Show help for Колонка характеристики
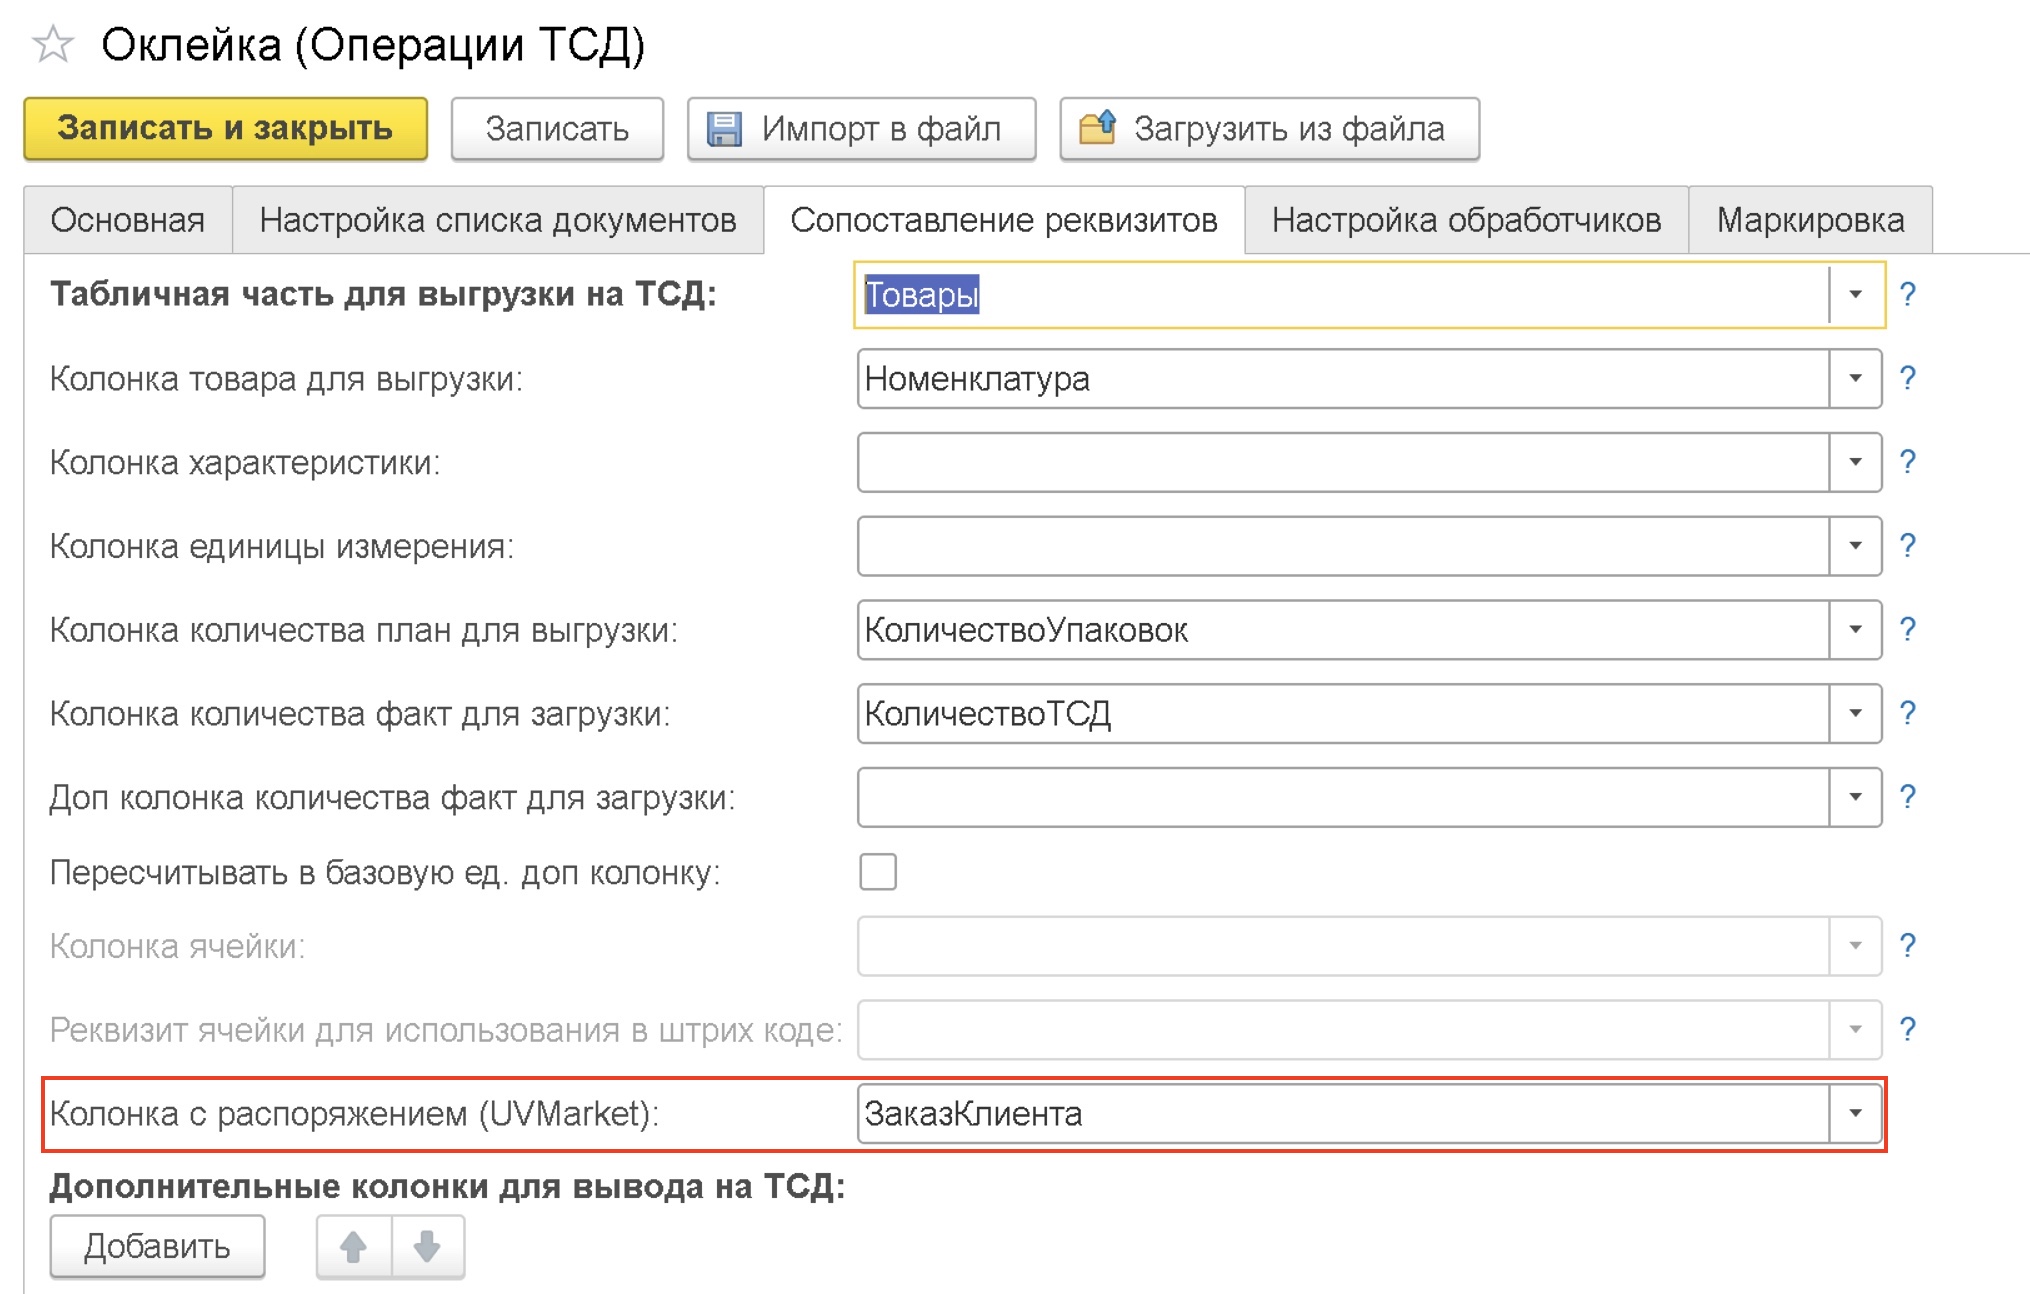The width and height of the screenshot is (2030, 1294). [1908, 462]
